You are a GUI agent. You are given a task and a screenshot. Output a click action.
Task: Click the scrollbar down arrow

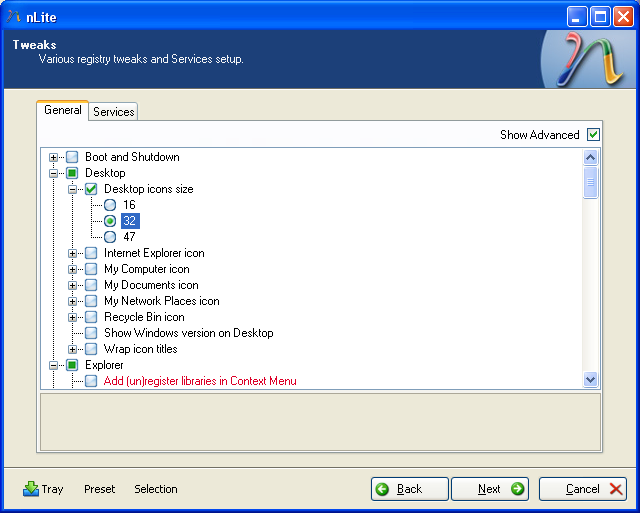pyautogui.click(x=591, y=380)
